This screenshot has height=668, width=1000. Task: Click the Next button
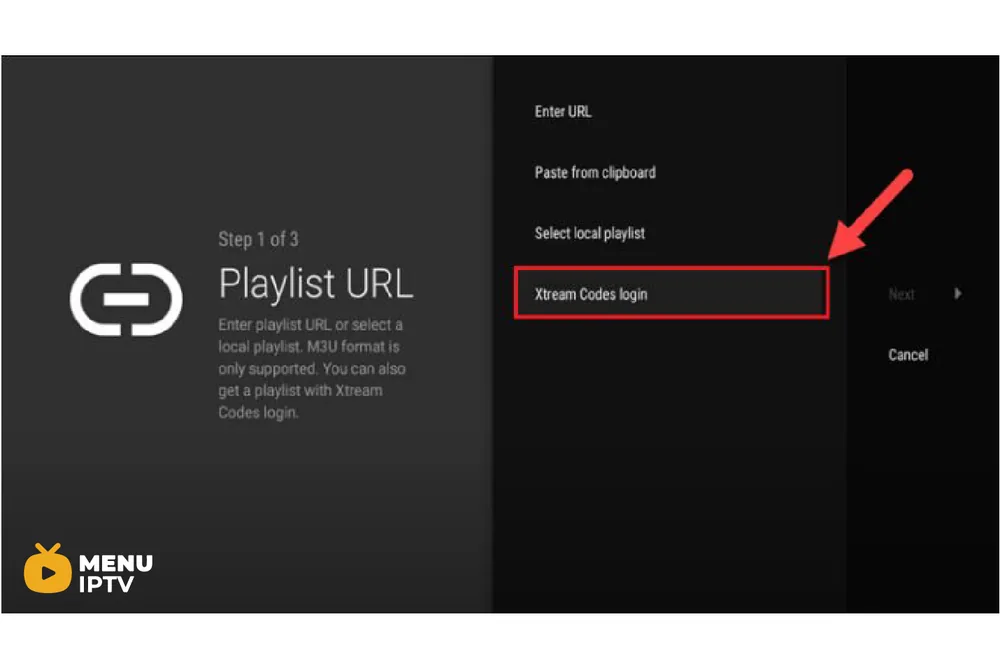(x=901, y=294)
